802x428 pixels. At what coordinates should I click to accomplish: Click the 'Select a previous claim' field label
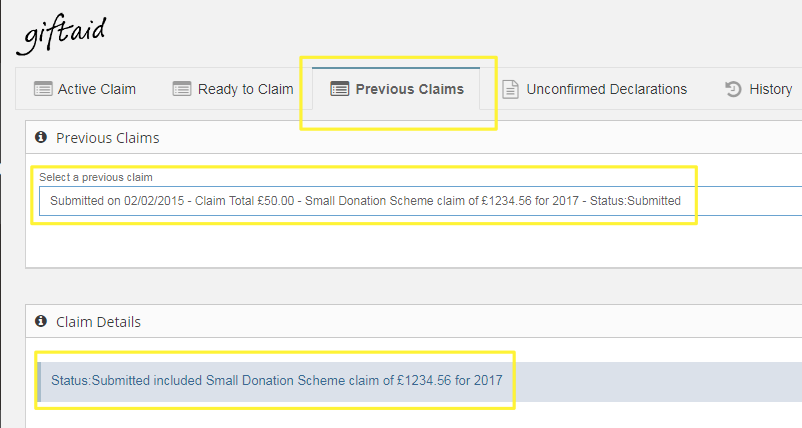(96, 177)
